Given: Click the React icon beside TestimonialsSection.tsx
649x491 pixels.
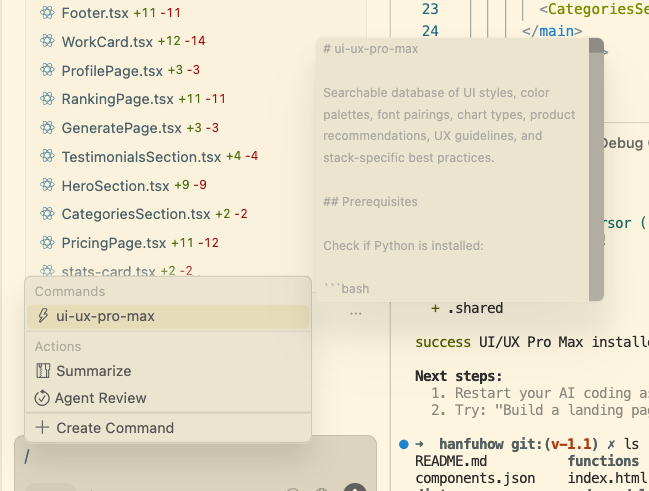Looking at the screenshot, I should [x=47, y=156].
